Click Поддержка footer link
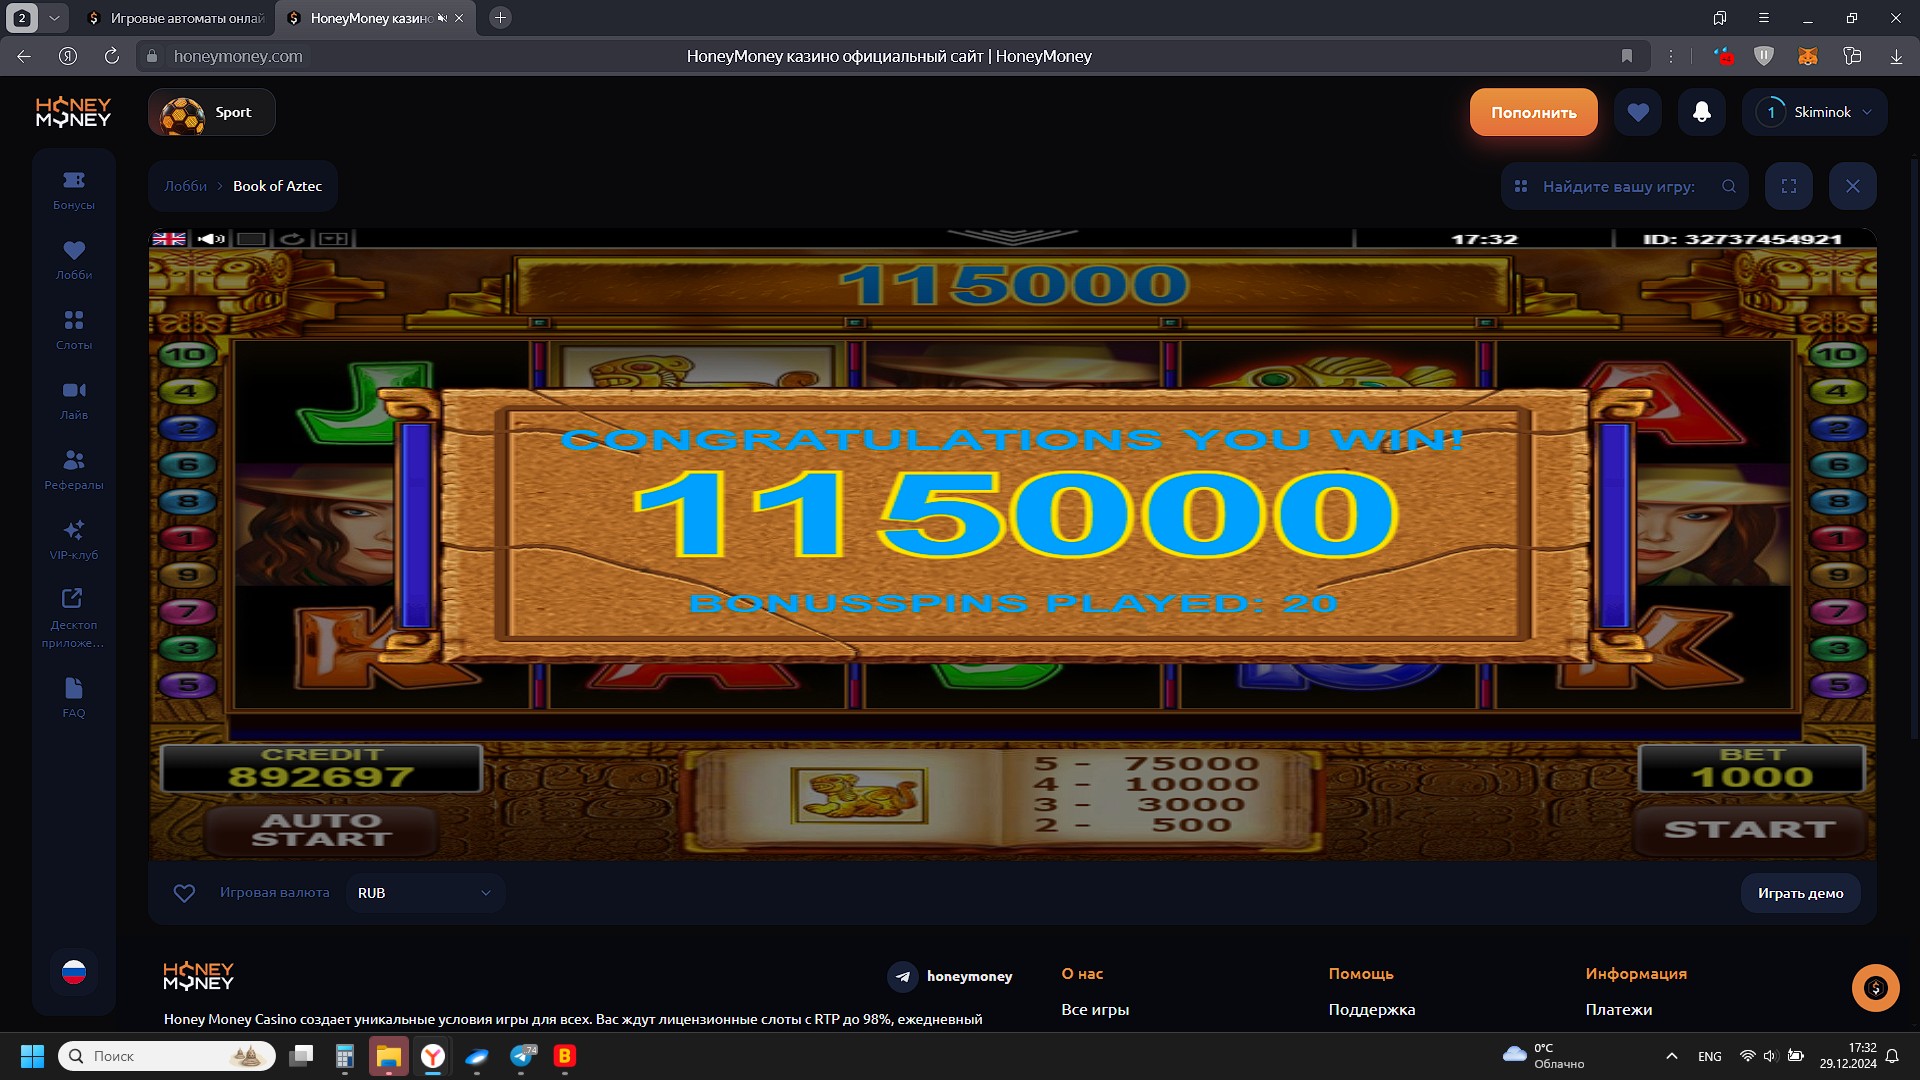This screenshot has height=1080, width=1920. [x=1372, y=1009]
